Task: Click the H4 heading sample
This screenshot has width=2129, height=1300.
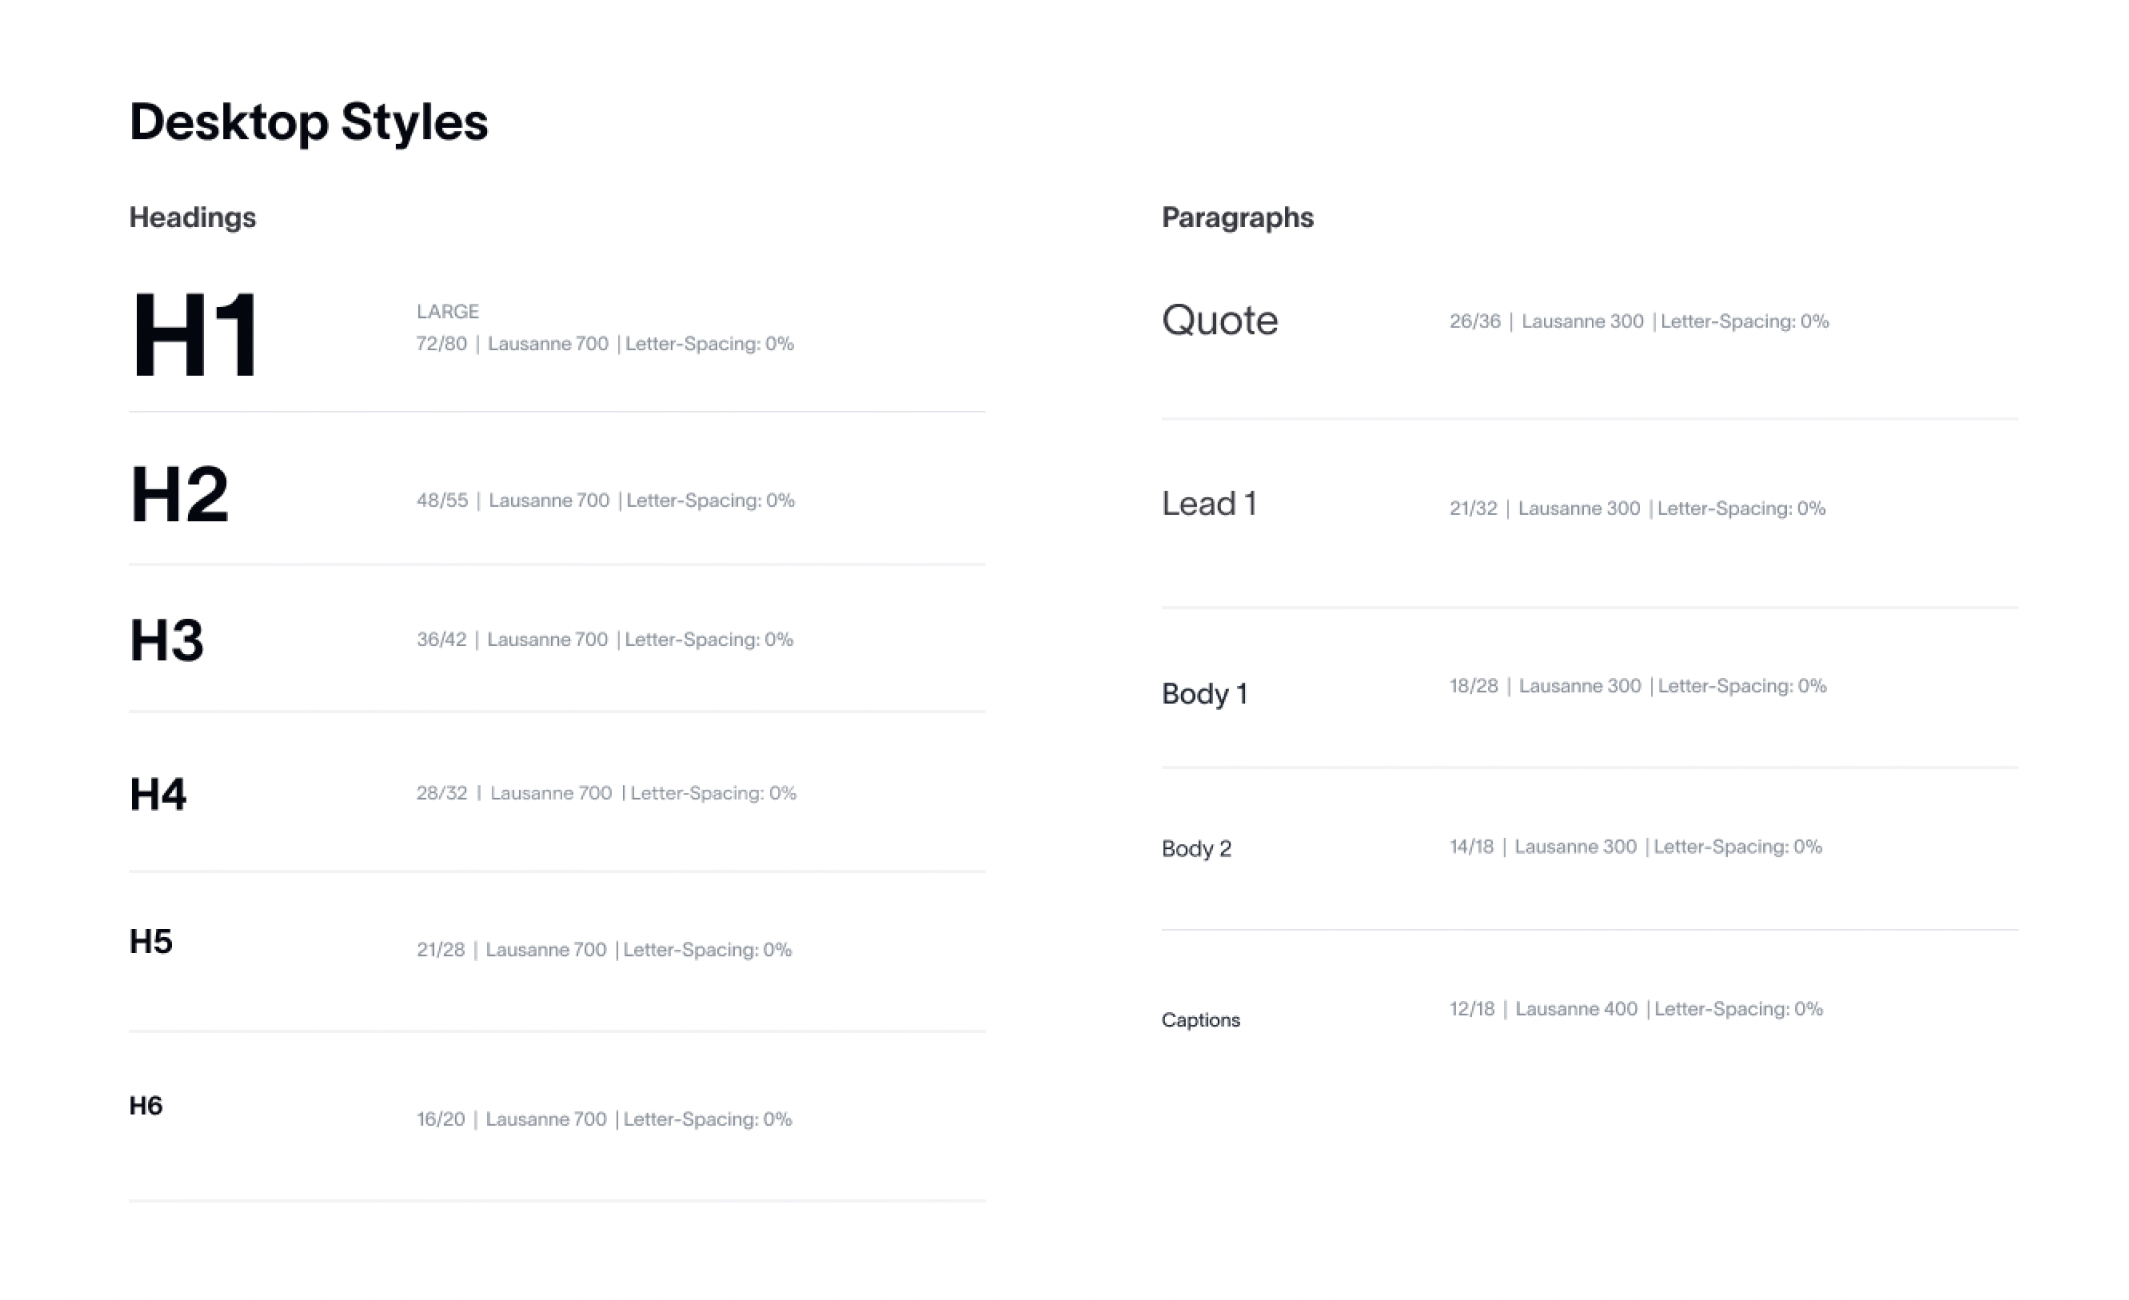Action: pos(158,794)
